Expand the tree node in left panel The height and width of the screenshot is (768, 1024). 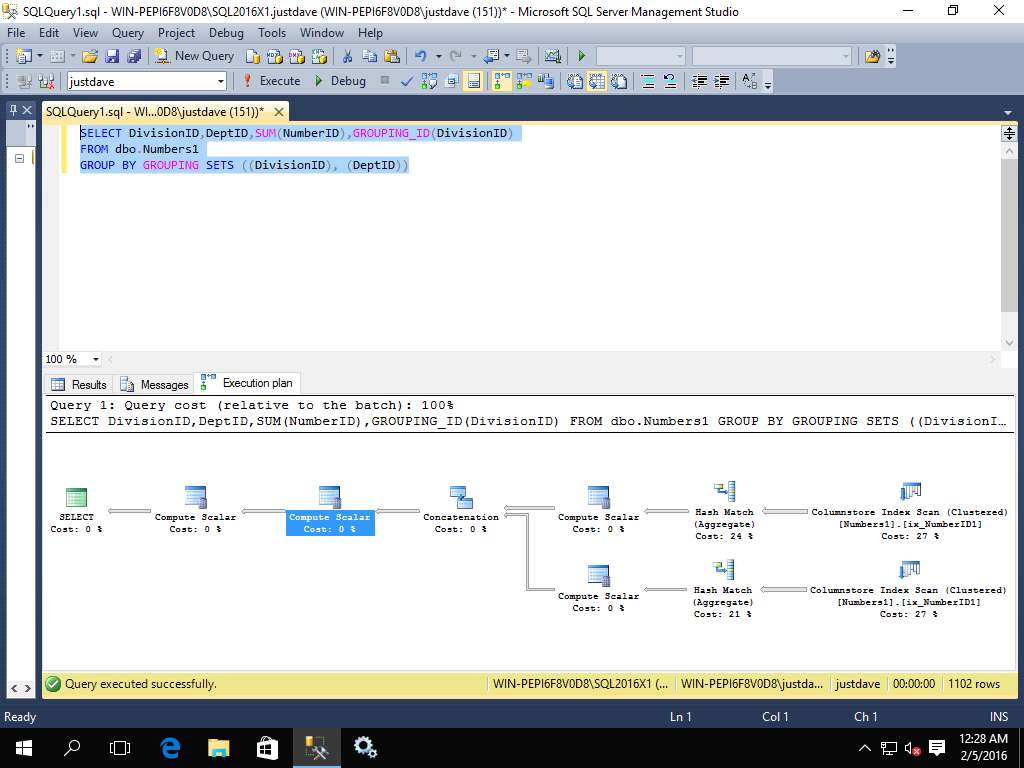point(19,159)
